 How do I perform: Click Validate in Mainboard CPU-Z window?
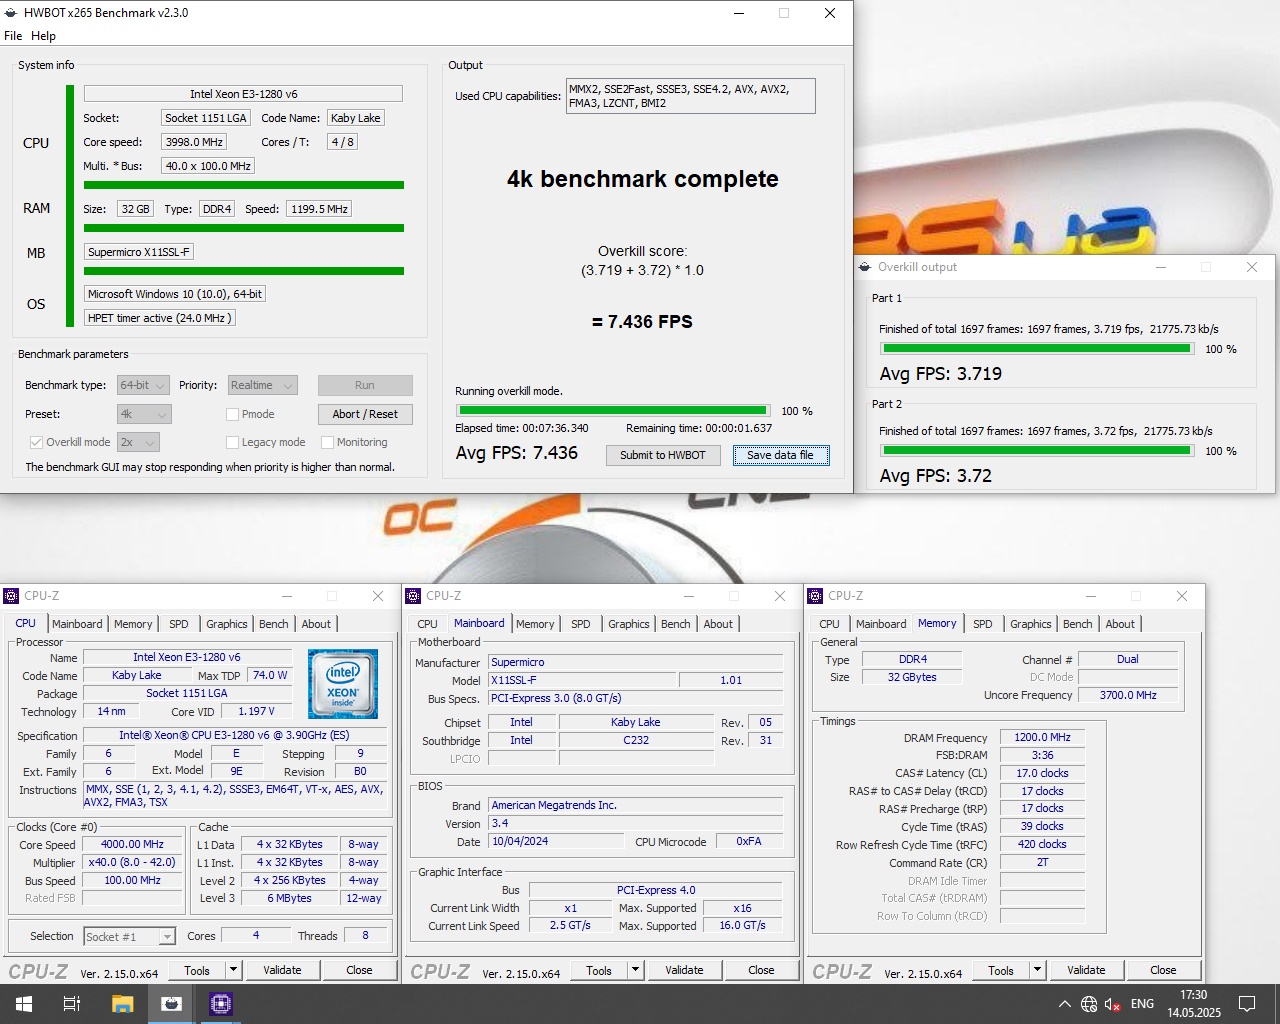click(684, 970)
